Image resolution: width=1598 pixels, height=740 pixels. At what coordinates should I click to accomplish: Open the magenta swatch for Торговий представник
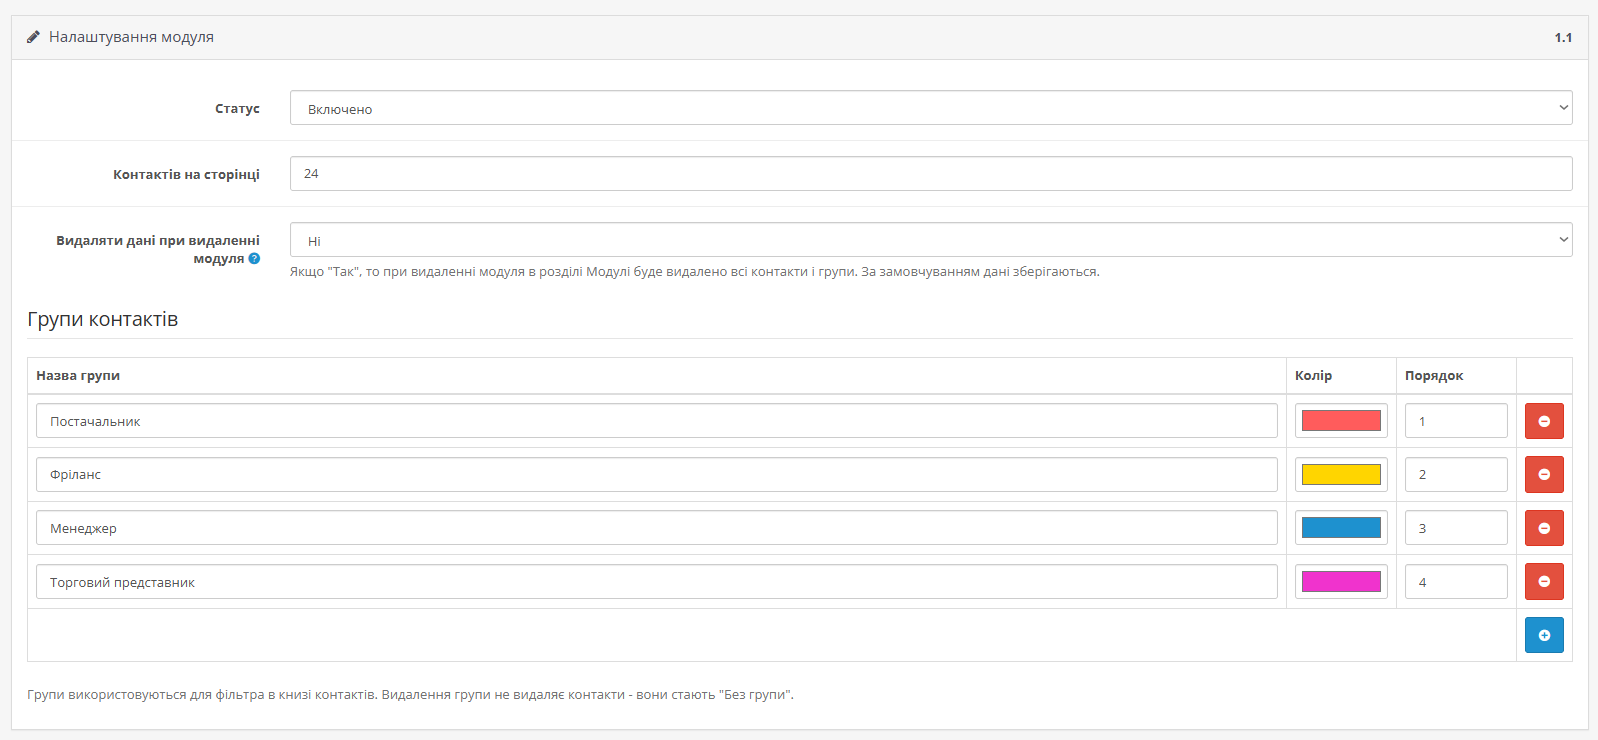1341,581
